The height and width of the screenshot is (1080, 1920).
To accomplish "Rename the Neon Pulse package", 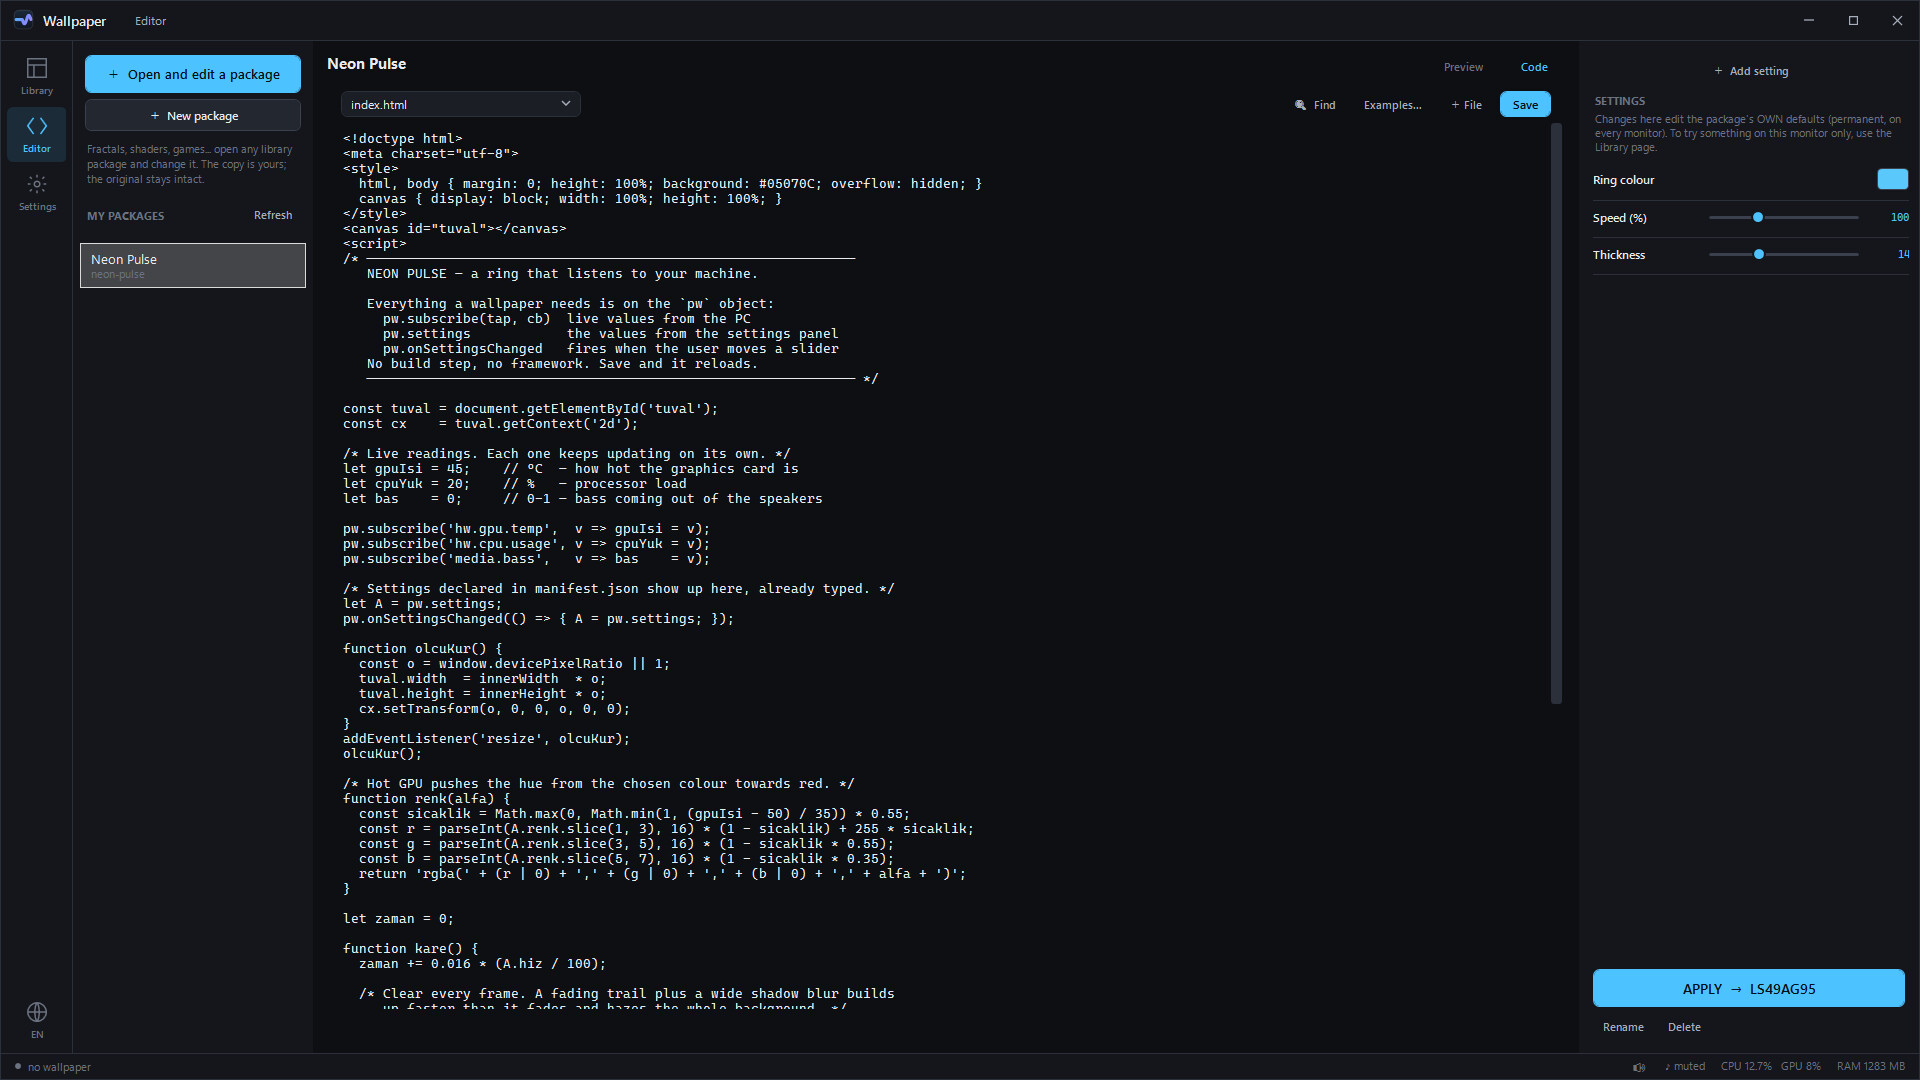I will coord(1623,1027).
